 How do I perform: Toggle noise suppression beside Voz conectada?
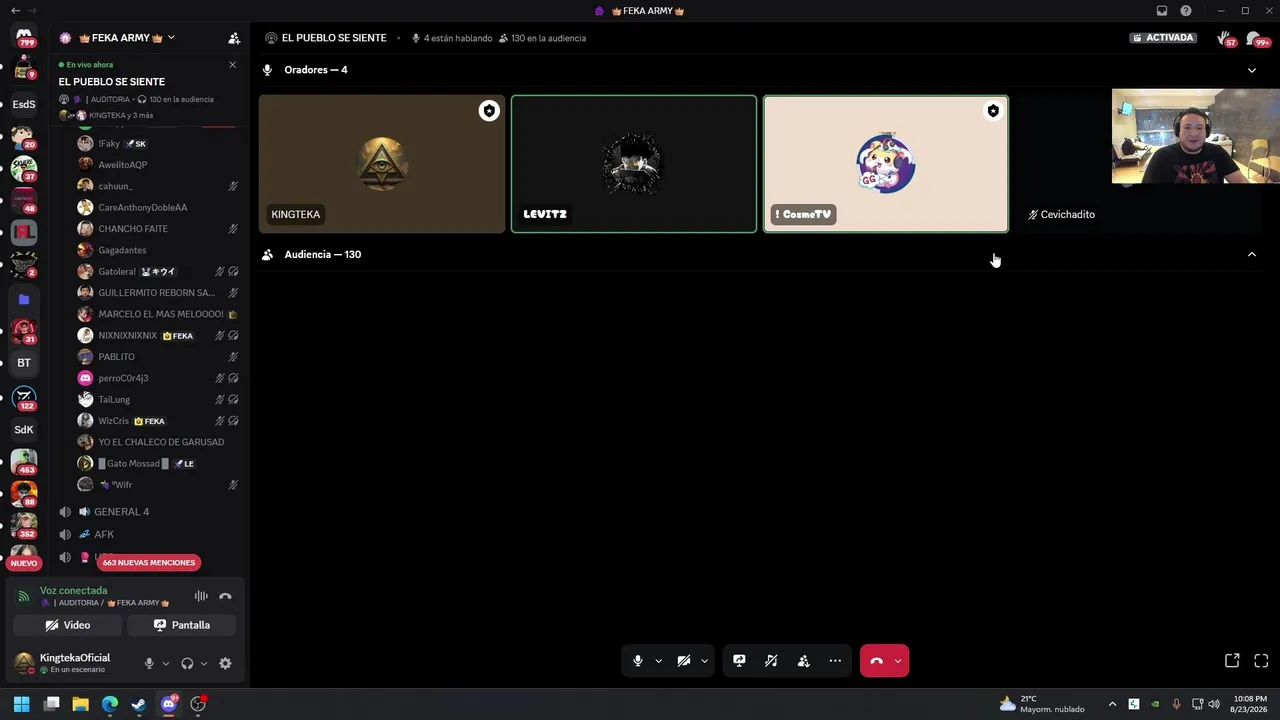(201, 596)
